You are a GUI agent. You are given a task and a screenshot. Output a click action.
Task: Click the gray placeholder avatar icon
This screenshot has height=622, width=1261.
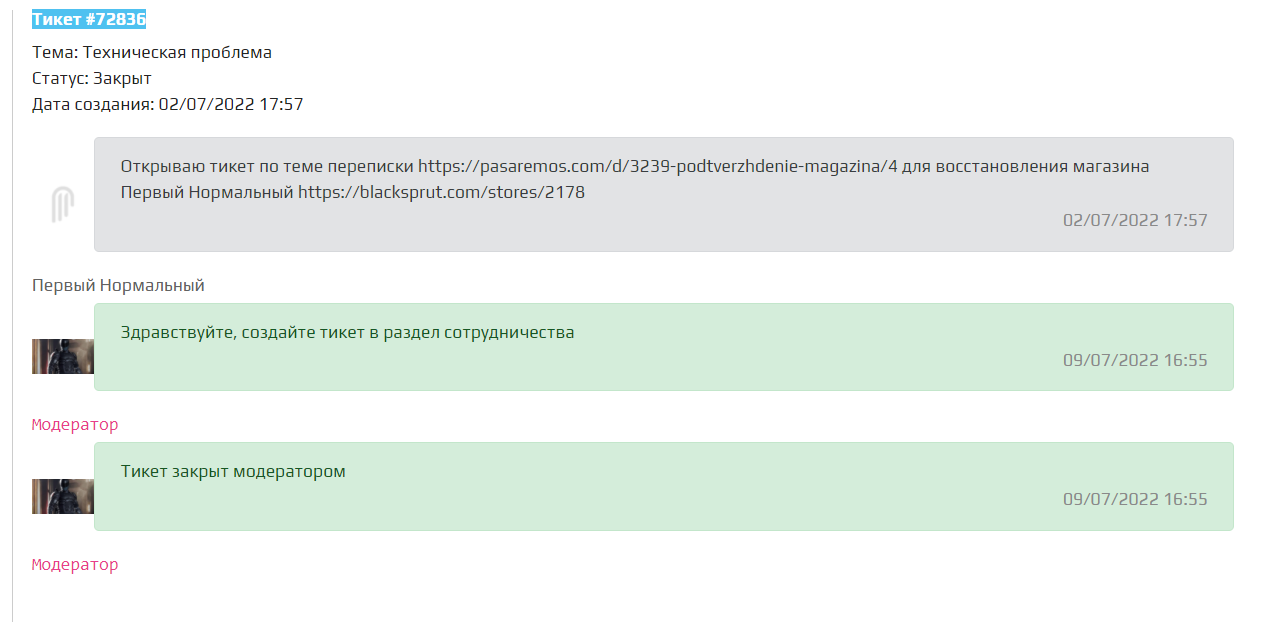point(63,205)
